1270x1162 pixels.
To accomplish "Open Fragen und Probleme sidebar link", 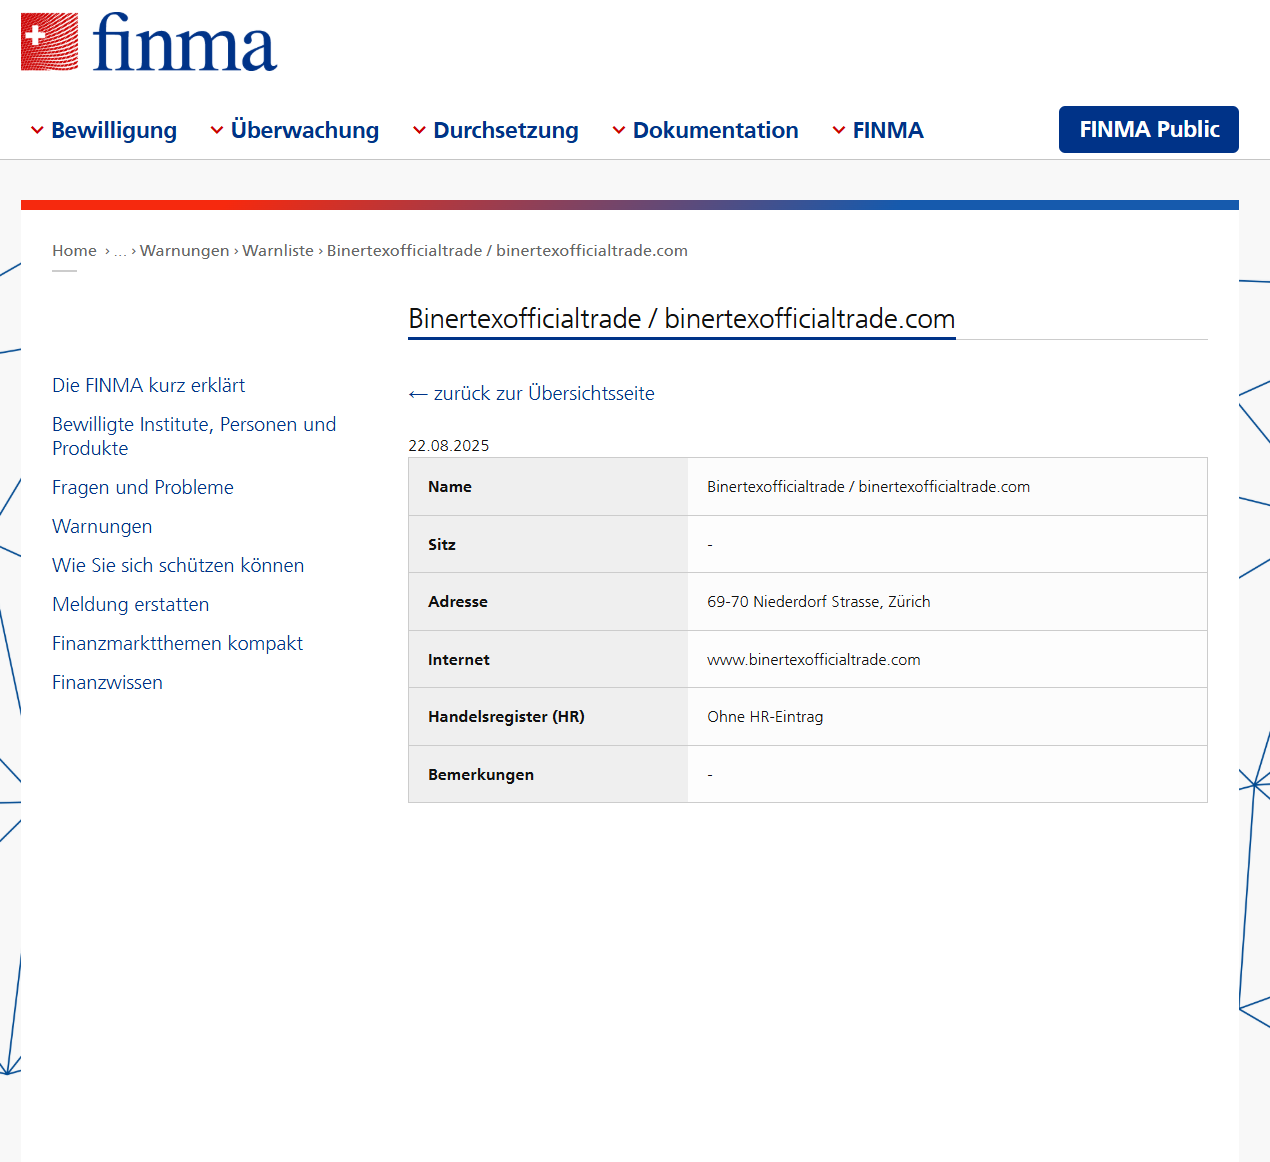I will (143, 487).
